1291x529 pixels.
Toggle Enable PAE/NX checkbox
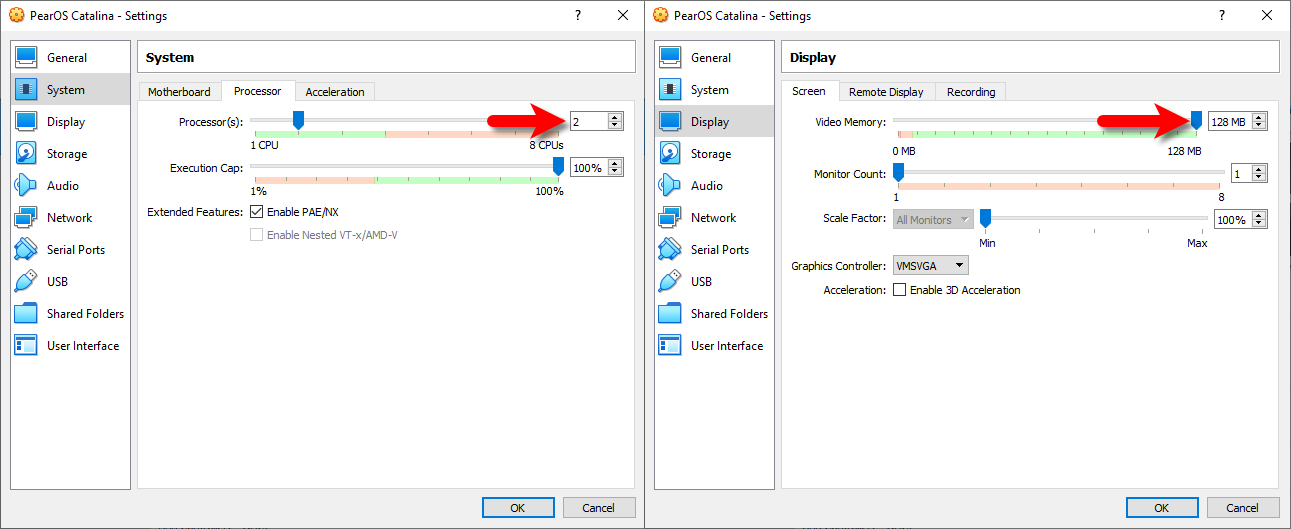coord(256,212)
